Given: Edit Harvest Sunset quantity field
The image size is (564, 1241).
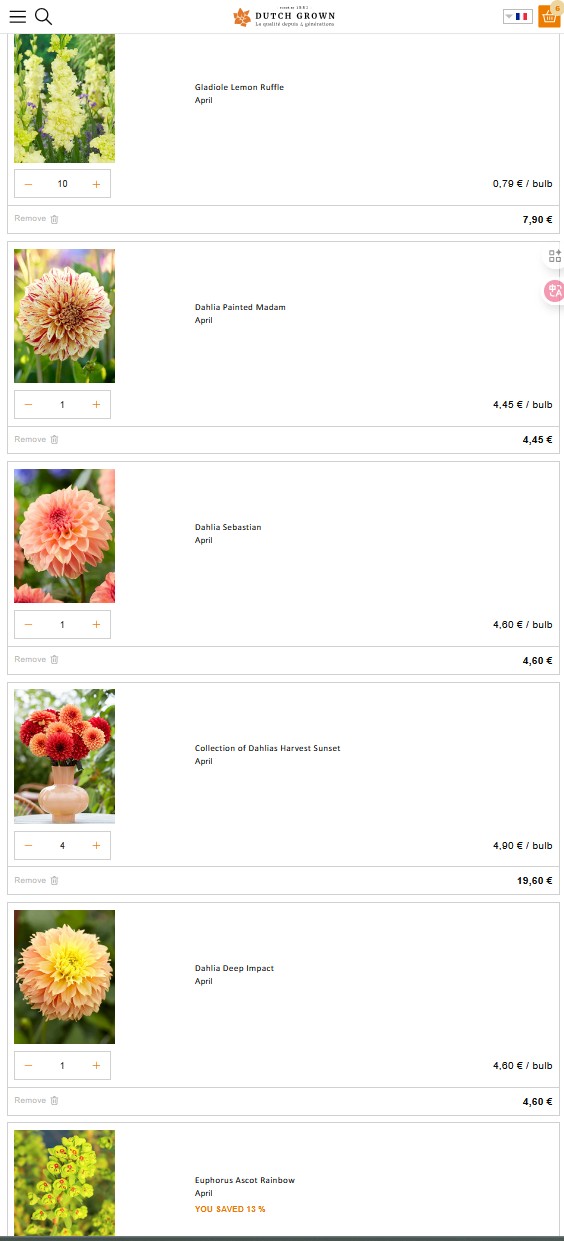Looking at the screenshot, I should pyautogui.click(x=62, y=846).
